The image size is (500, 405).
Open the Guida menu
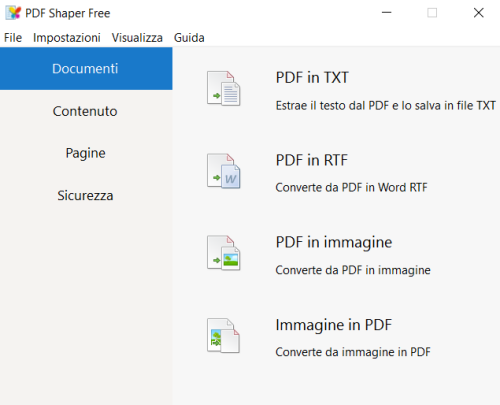pos(189,38)
